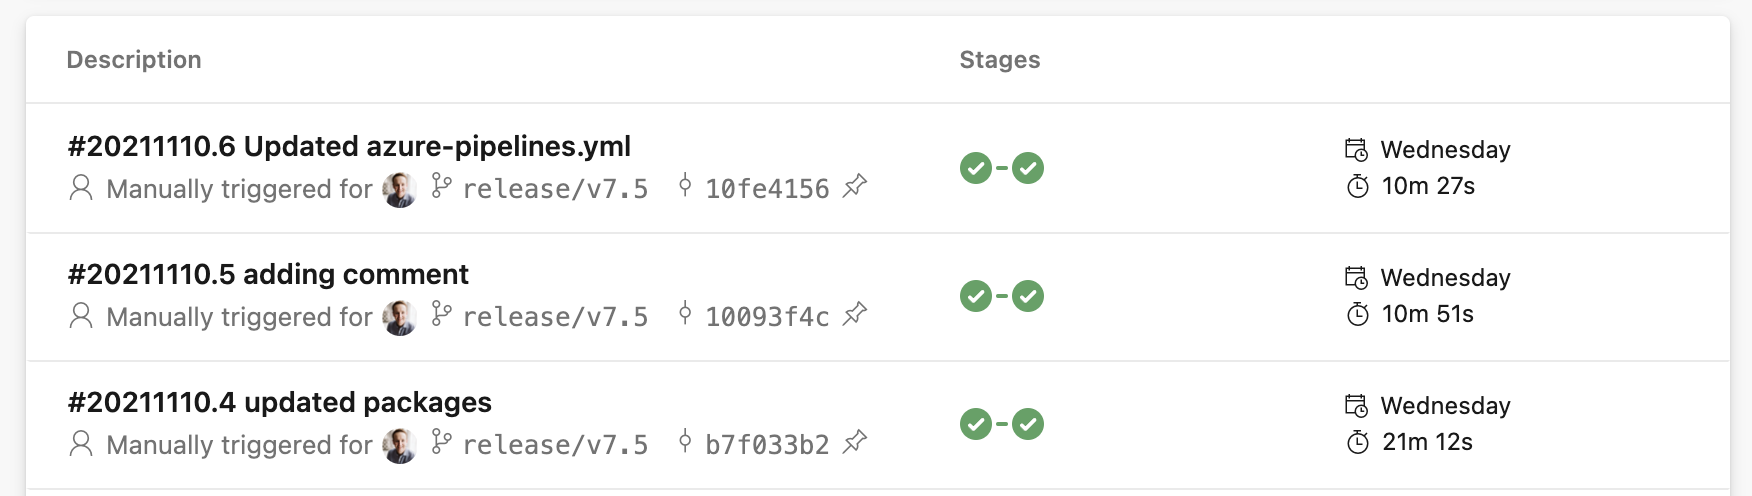Click second stage checkmark of run #20211110.4
This screenshot has width=1752, height=496.
(x=1028, y=424)
